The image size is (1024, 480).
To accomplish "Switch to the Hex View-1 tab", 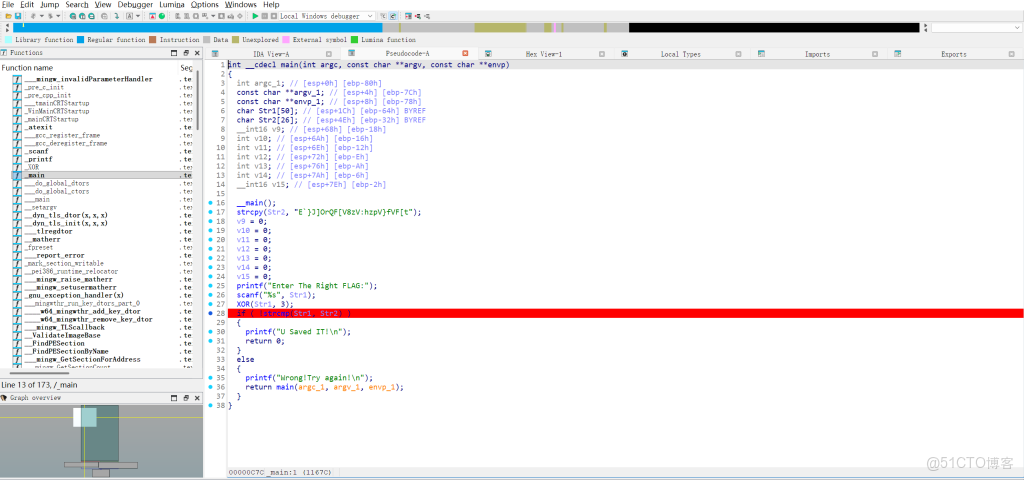I will [x=543, y=54].
